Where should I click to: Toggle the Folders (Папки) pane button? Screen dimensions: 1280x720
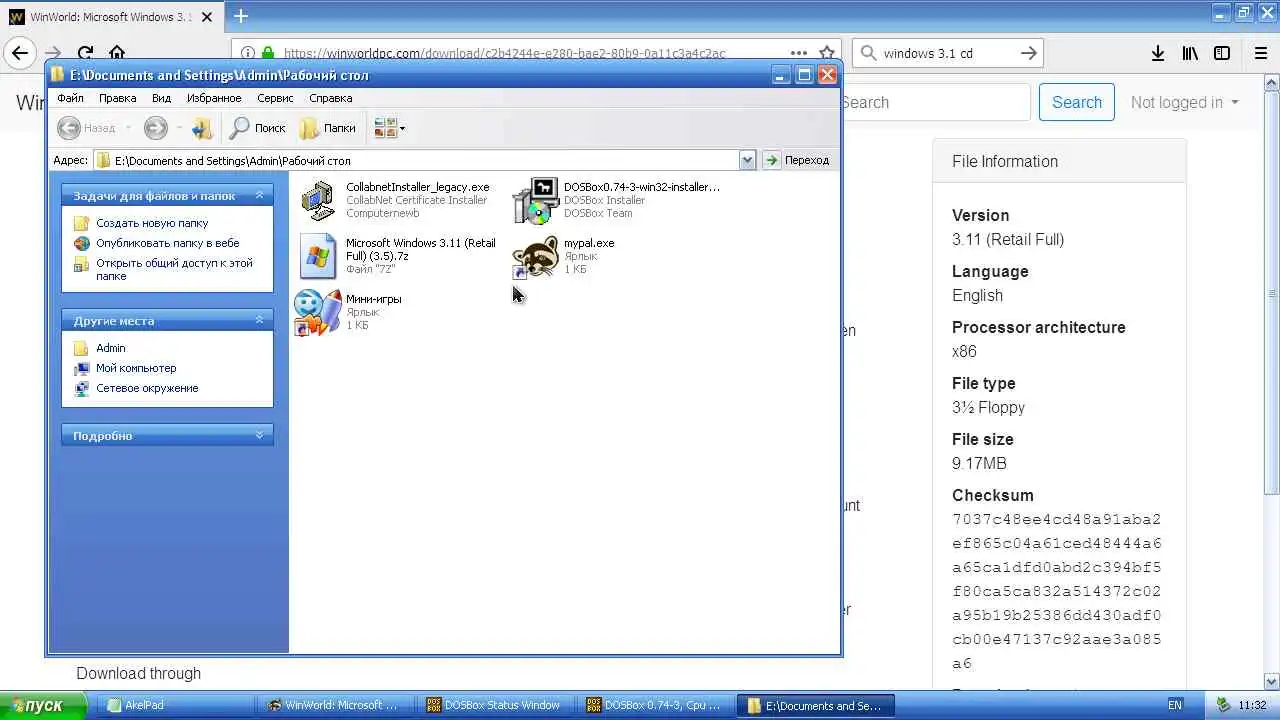(x=328, y=128)
